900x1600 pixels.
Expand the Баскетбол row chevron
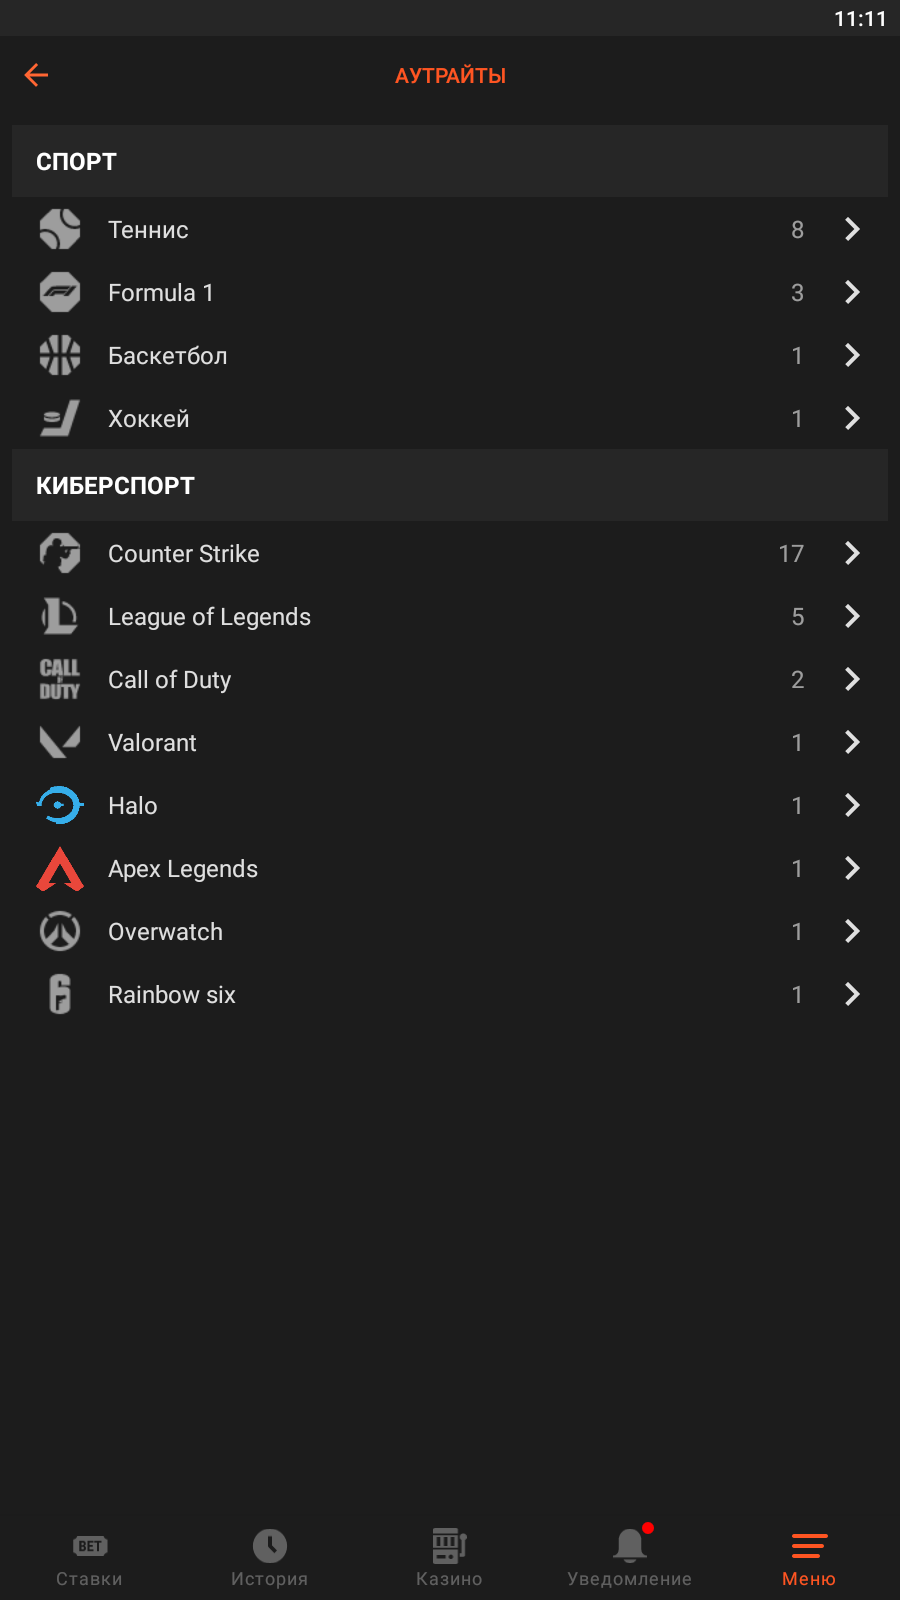pos(852,355)
